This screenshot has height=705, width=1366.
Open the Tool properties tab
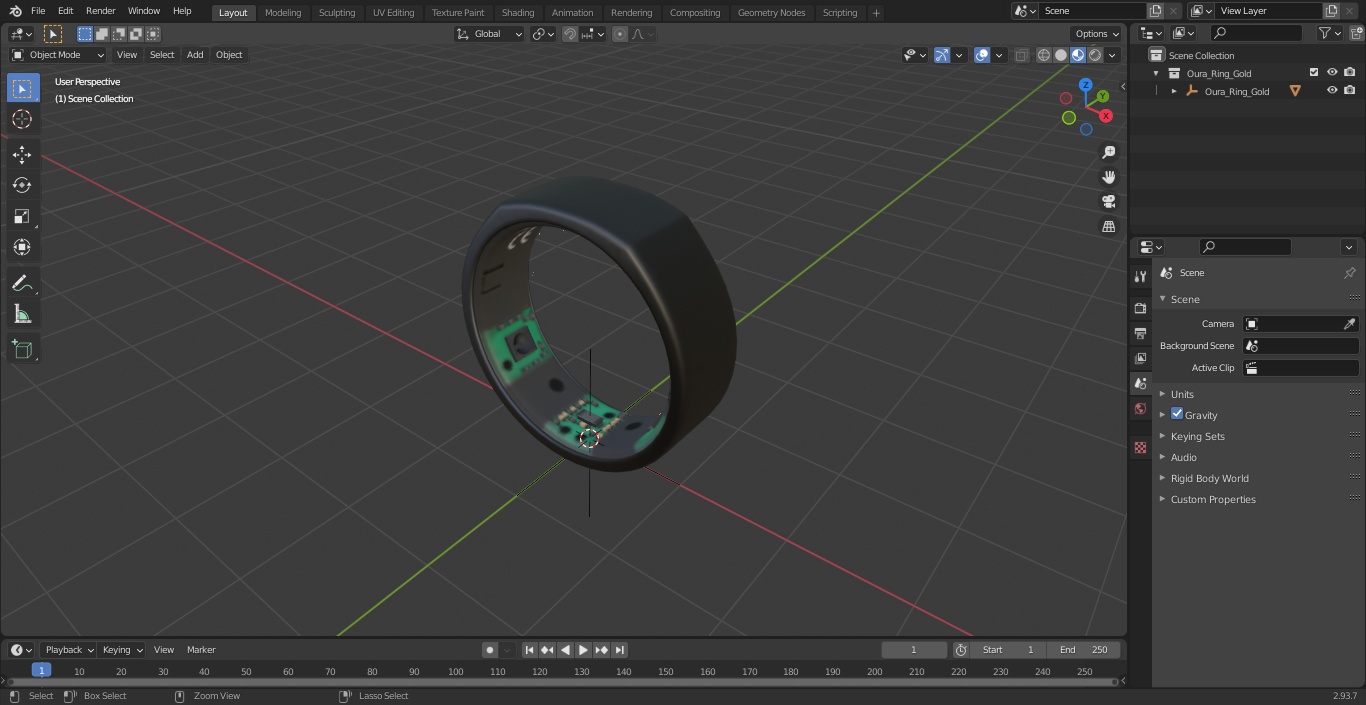coord(1140,277)
